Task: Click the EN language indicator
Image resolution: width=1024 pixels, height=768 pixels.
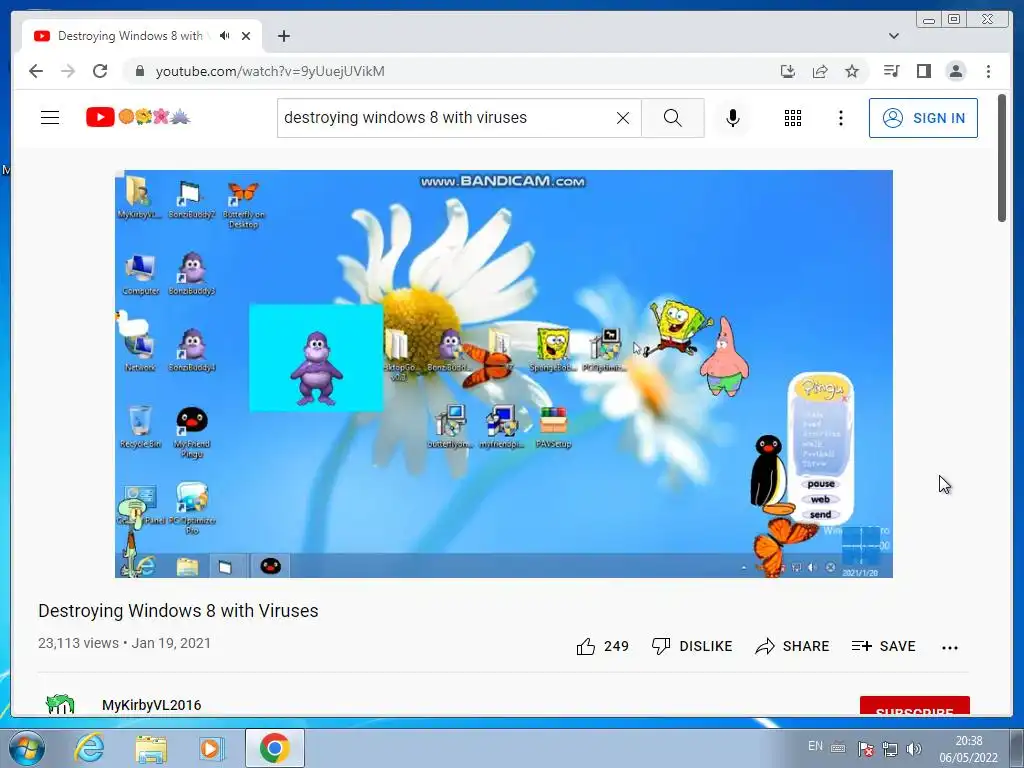Action: pyautogui.click(x=815, y=746)
